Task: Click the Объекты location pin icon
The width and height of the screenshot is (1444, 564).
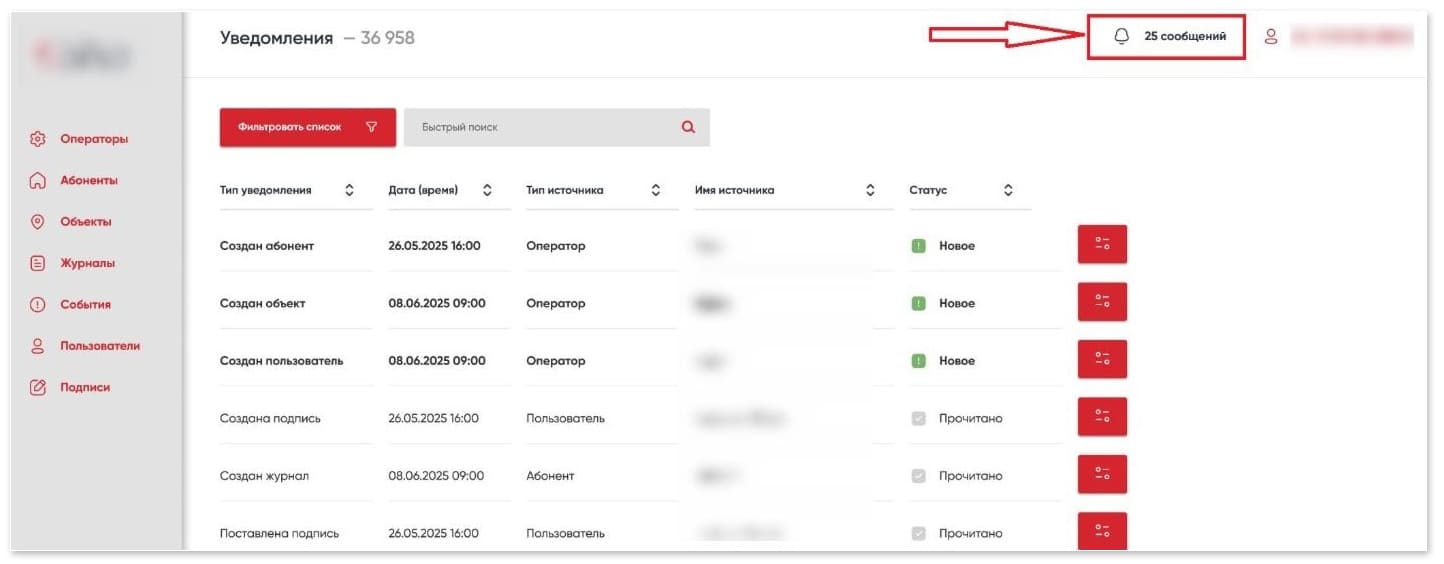Action: point(38,222)
